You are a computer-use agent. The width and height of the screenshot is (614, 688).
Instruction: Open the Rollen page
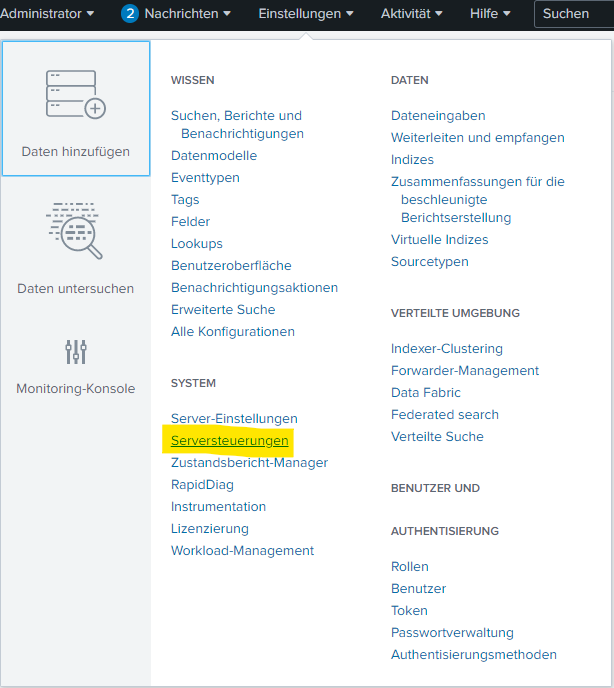(409, 567)
